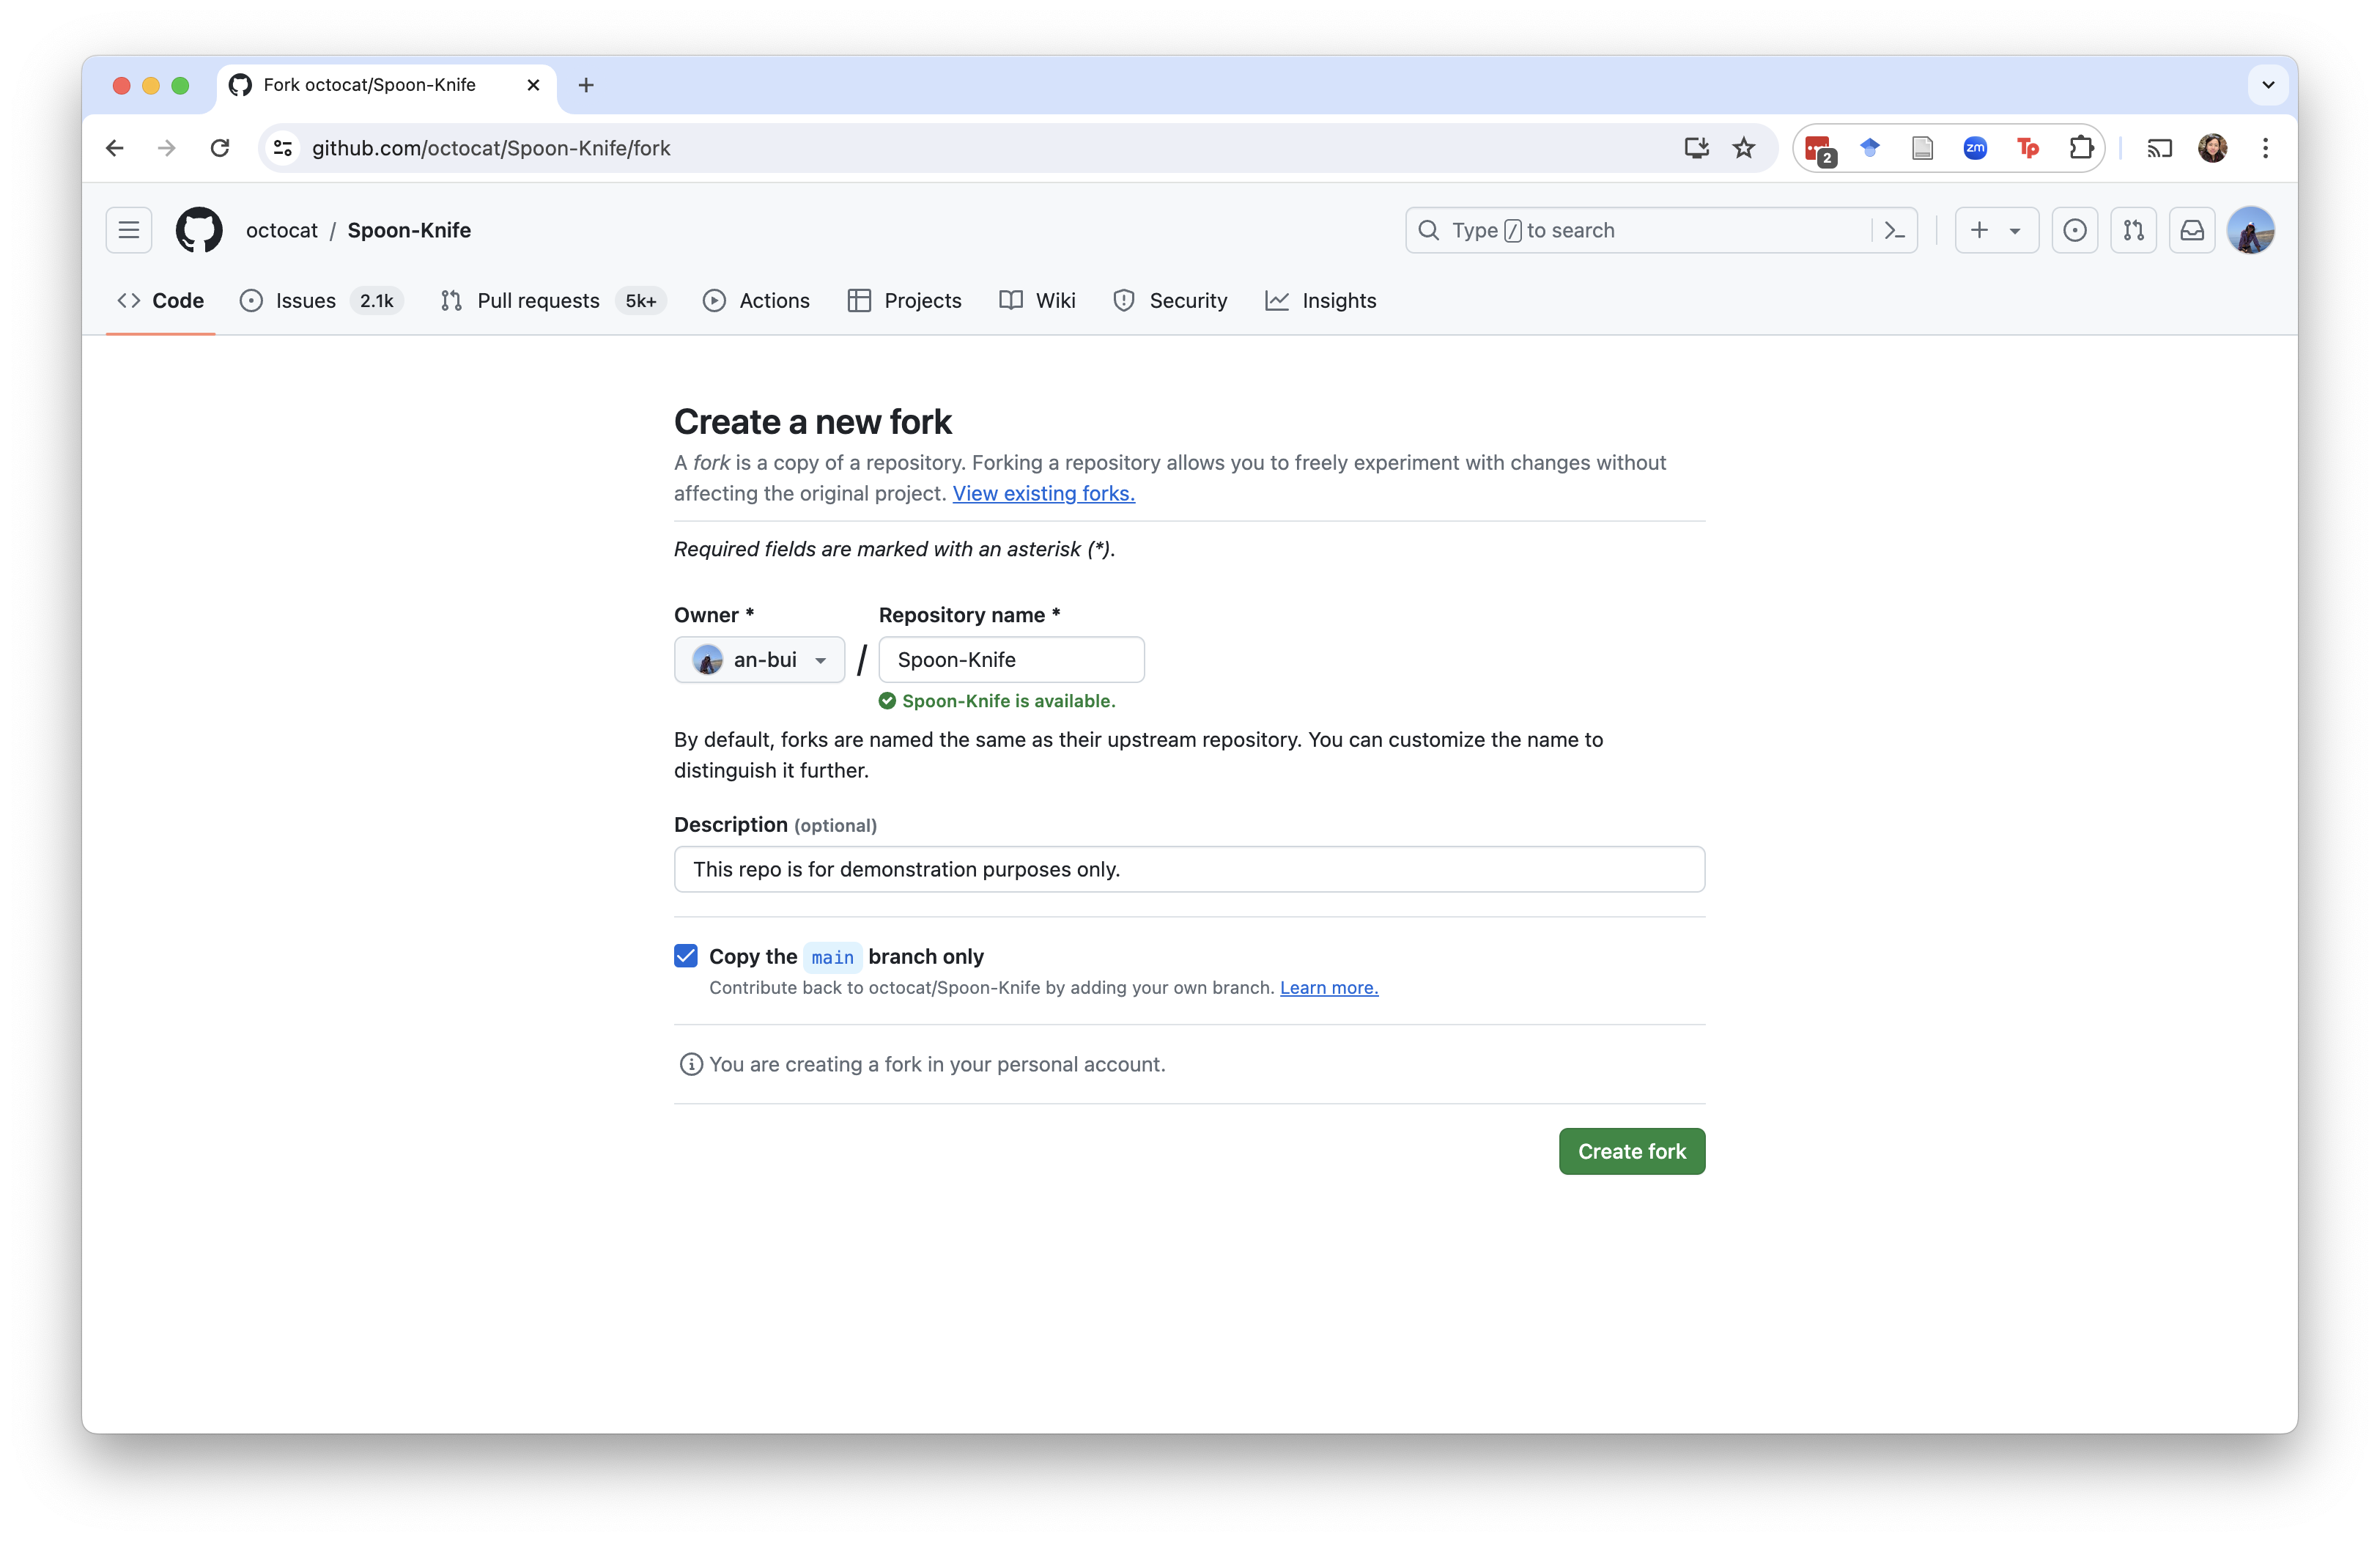
Task: Reload the page
Action: 220,148
